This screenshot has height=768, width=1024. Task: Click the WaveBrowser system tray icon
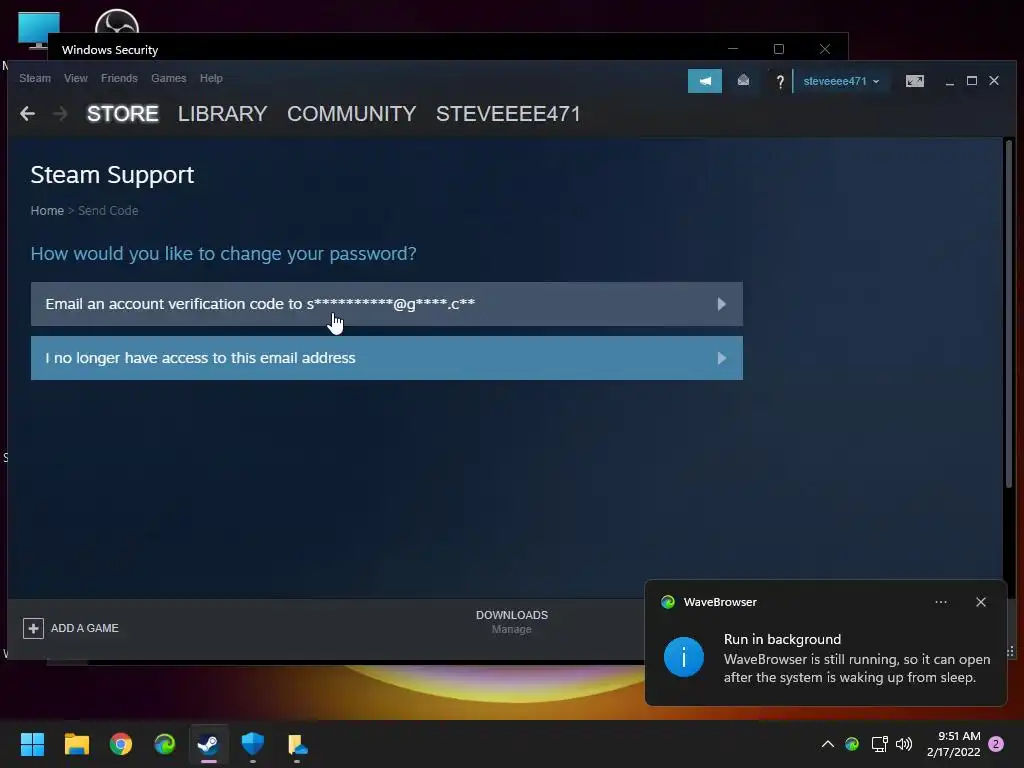click(852, 744)
